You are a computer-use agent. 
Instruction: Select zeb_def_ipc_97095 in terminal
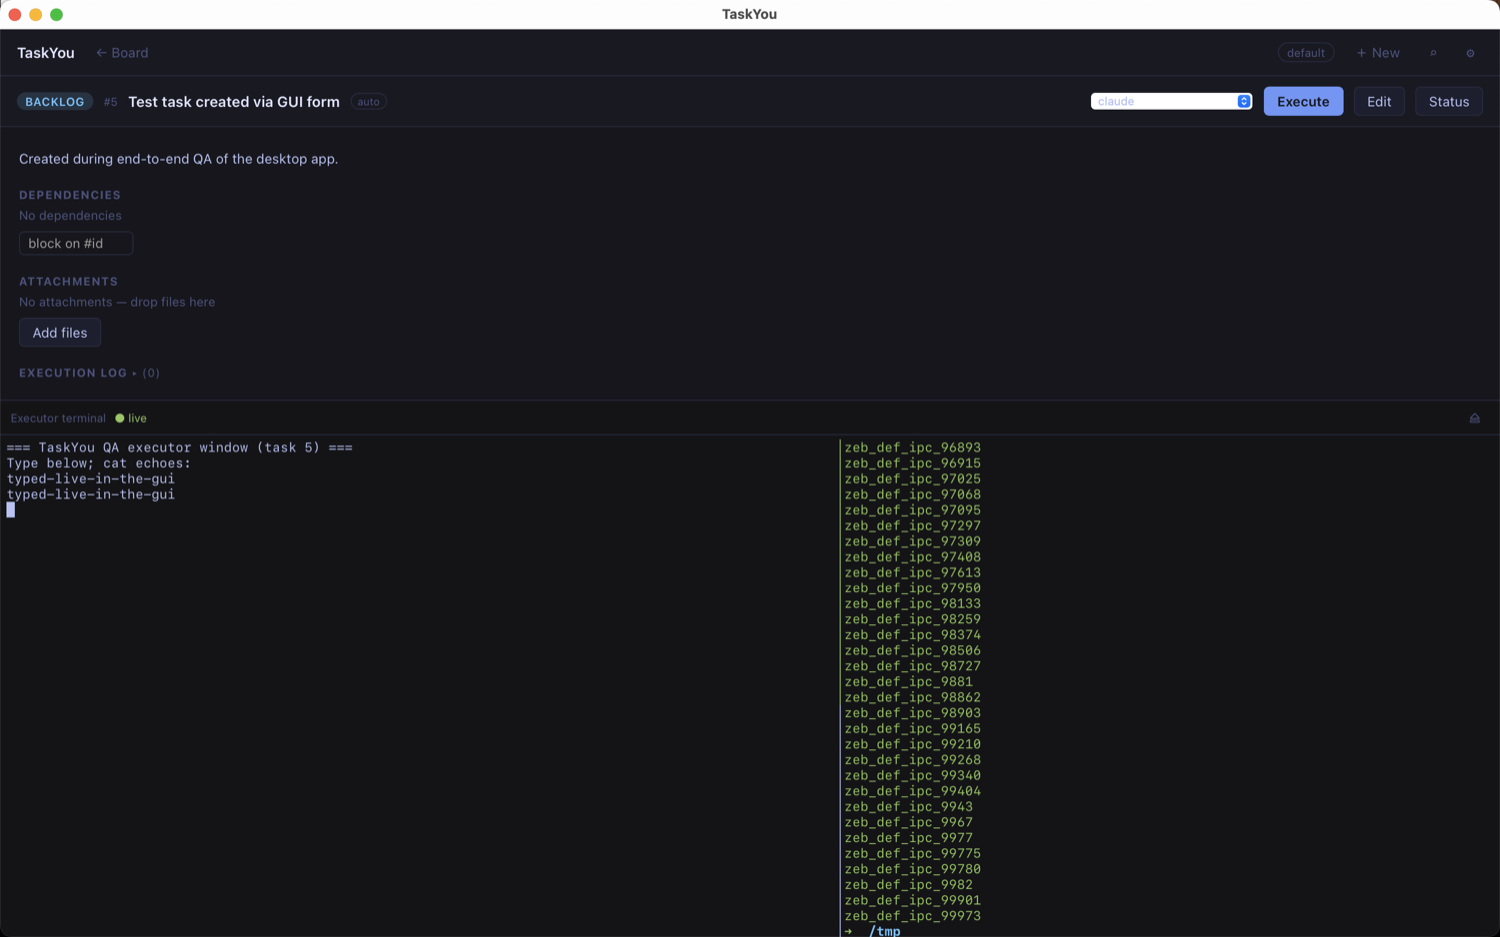912,510
